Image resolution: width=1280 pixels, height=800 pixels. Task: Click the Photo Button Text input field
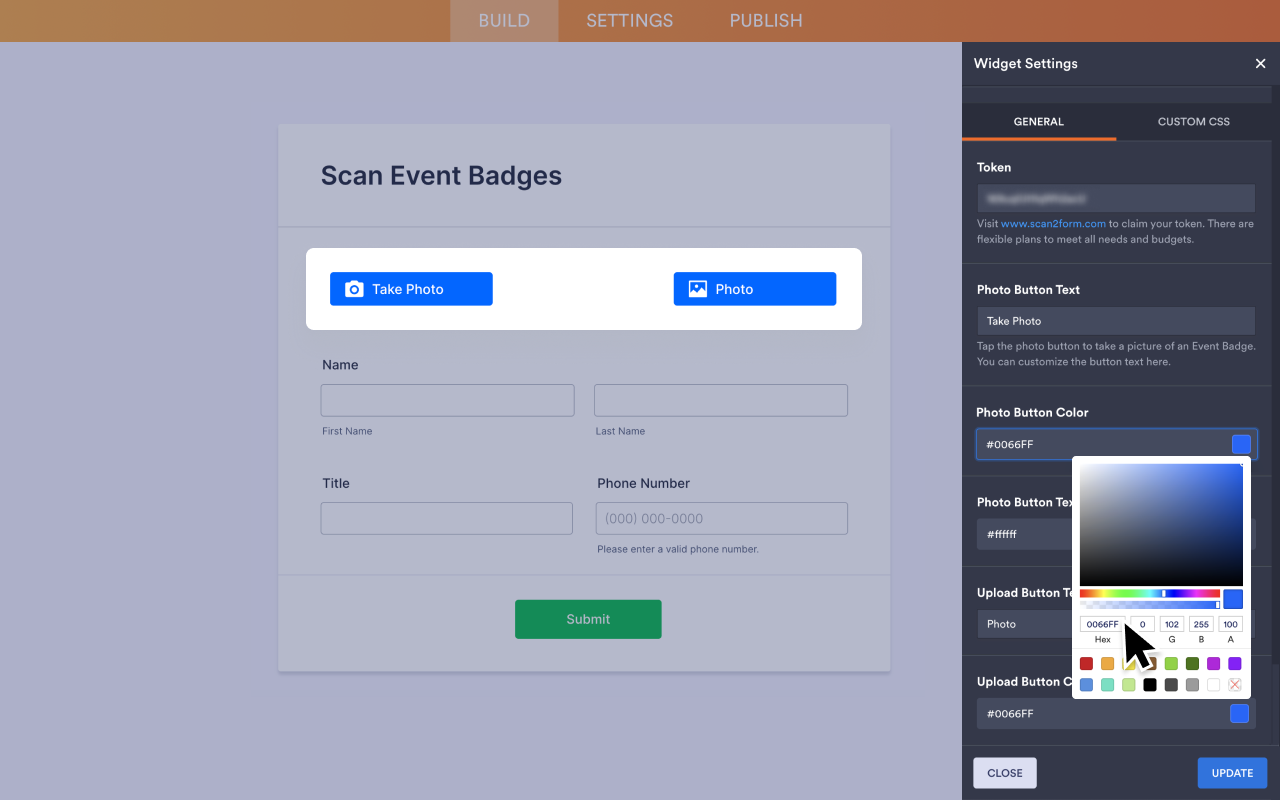click(x=1115, y=321)
